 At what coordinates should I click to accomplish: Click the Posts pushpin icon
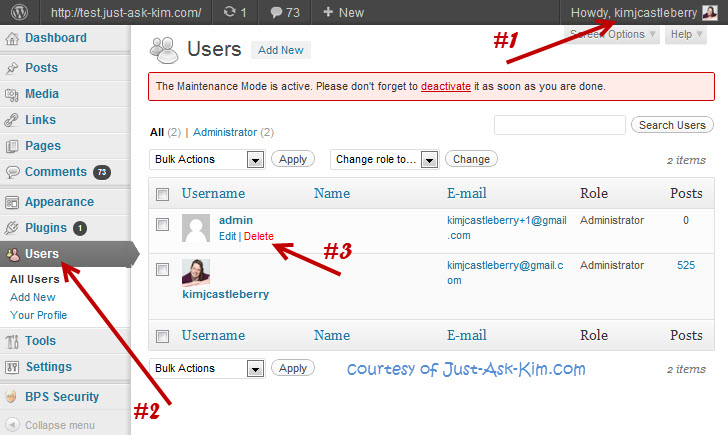[12, 68]
